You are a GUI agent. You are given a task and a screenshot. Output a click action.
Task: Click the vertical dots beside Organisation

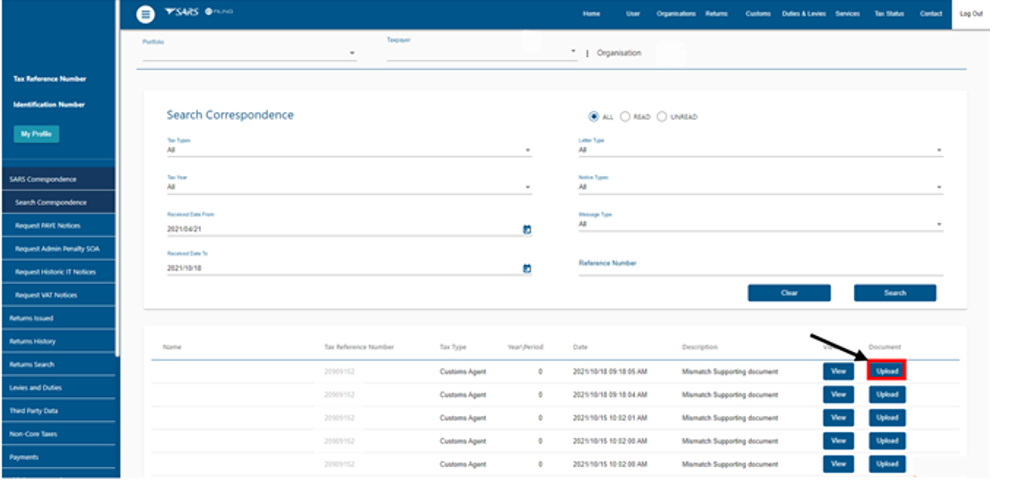[x=587, y=53]
